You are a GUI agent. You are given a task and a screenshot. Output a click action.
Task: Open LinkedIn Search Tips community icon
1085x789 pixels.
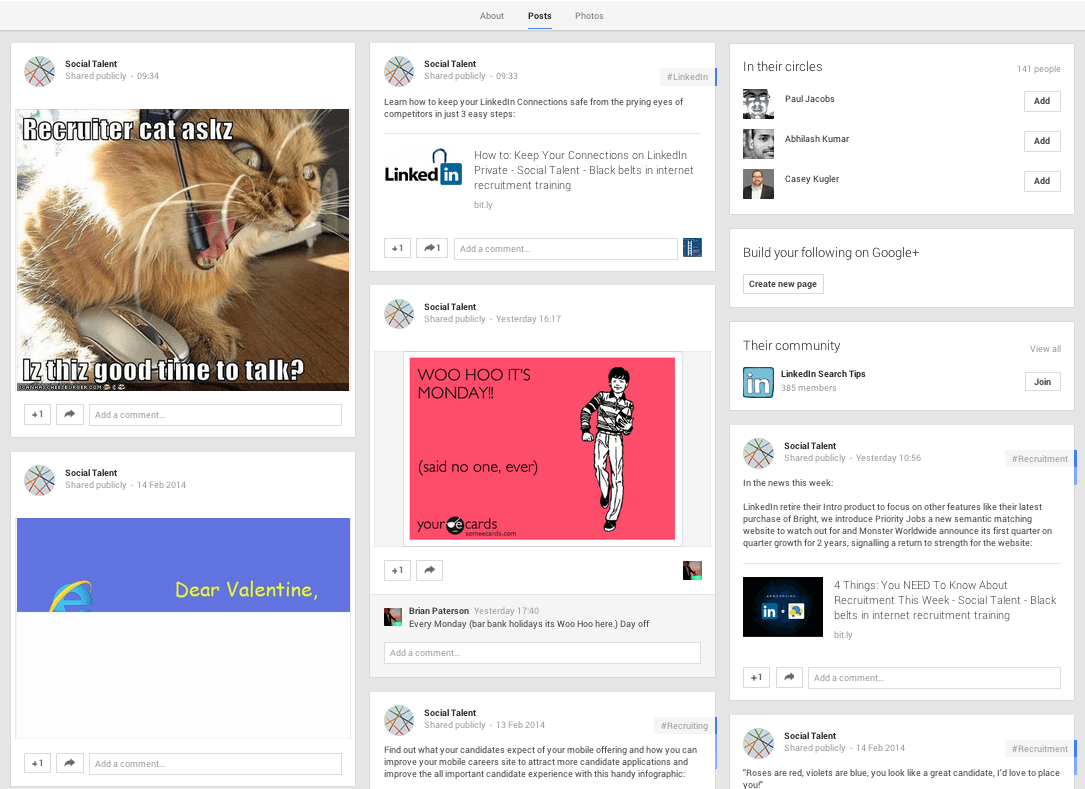point(758,382)
